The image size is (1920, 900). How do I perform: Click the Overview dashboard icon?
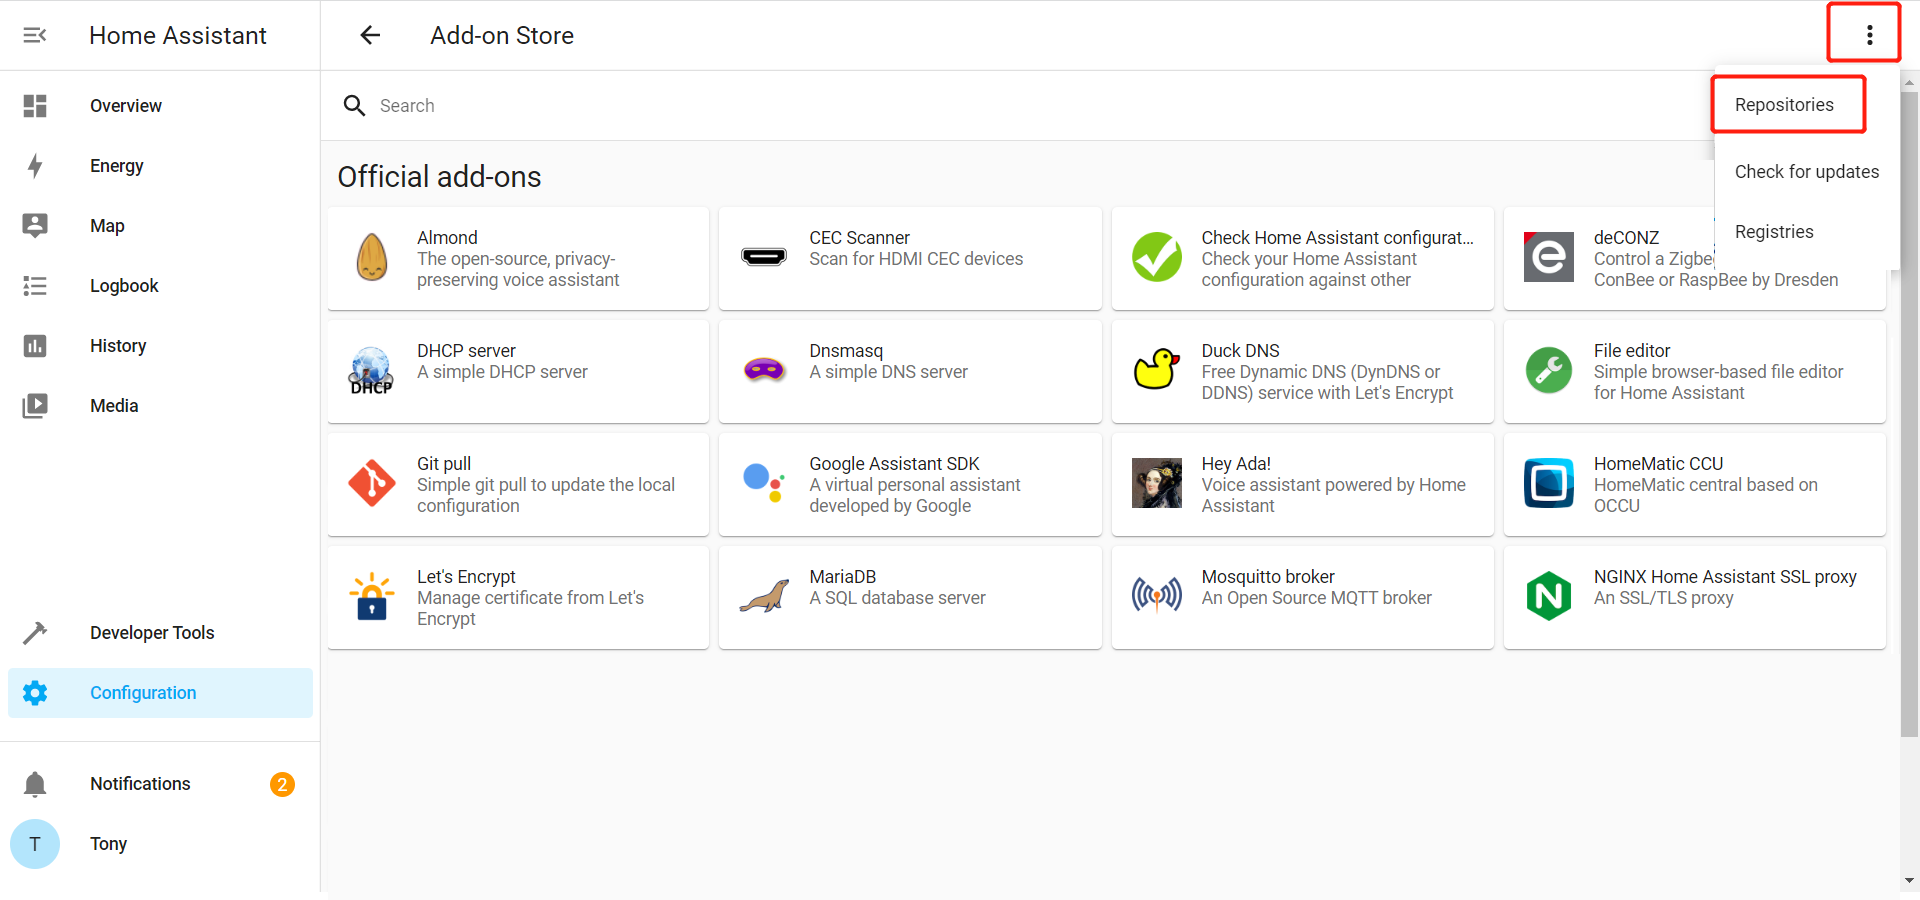coord(35,105)
